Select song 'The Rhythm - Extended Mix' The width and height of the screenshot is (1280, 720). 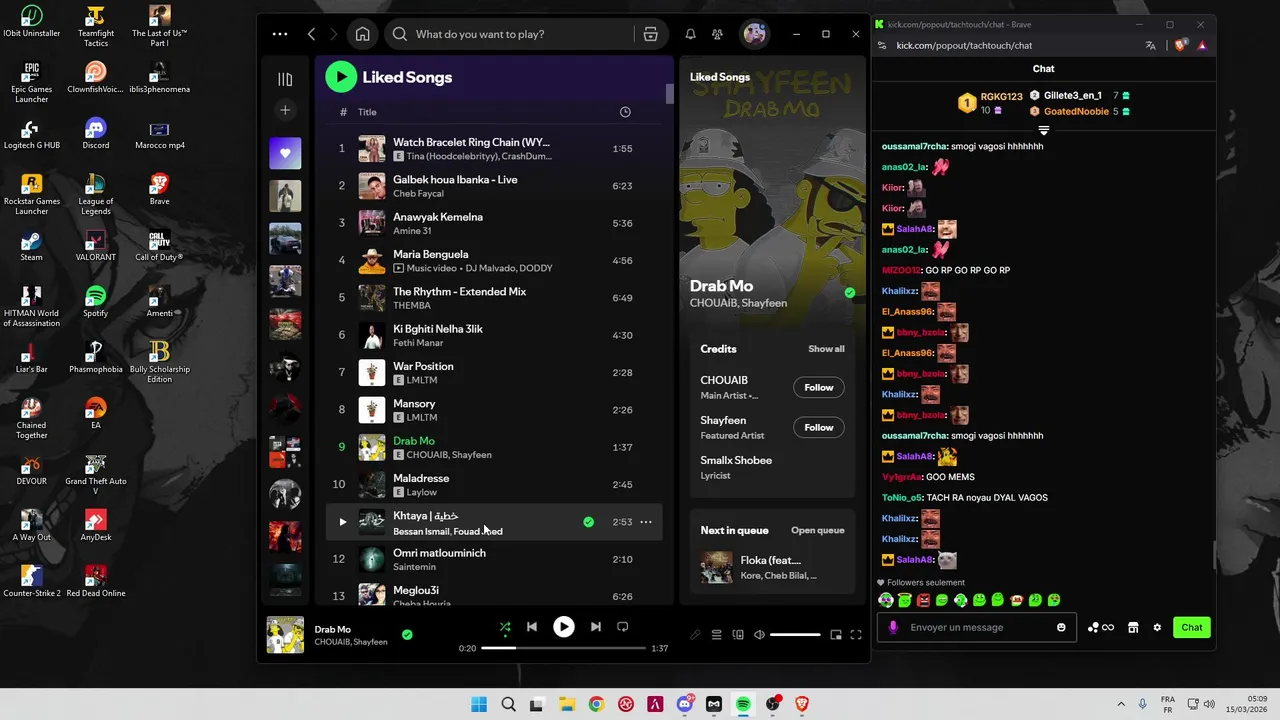(x=459, y=292)
